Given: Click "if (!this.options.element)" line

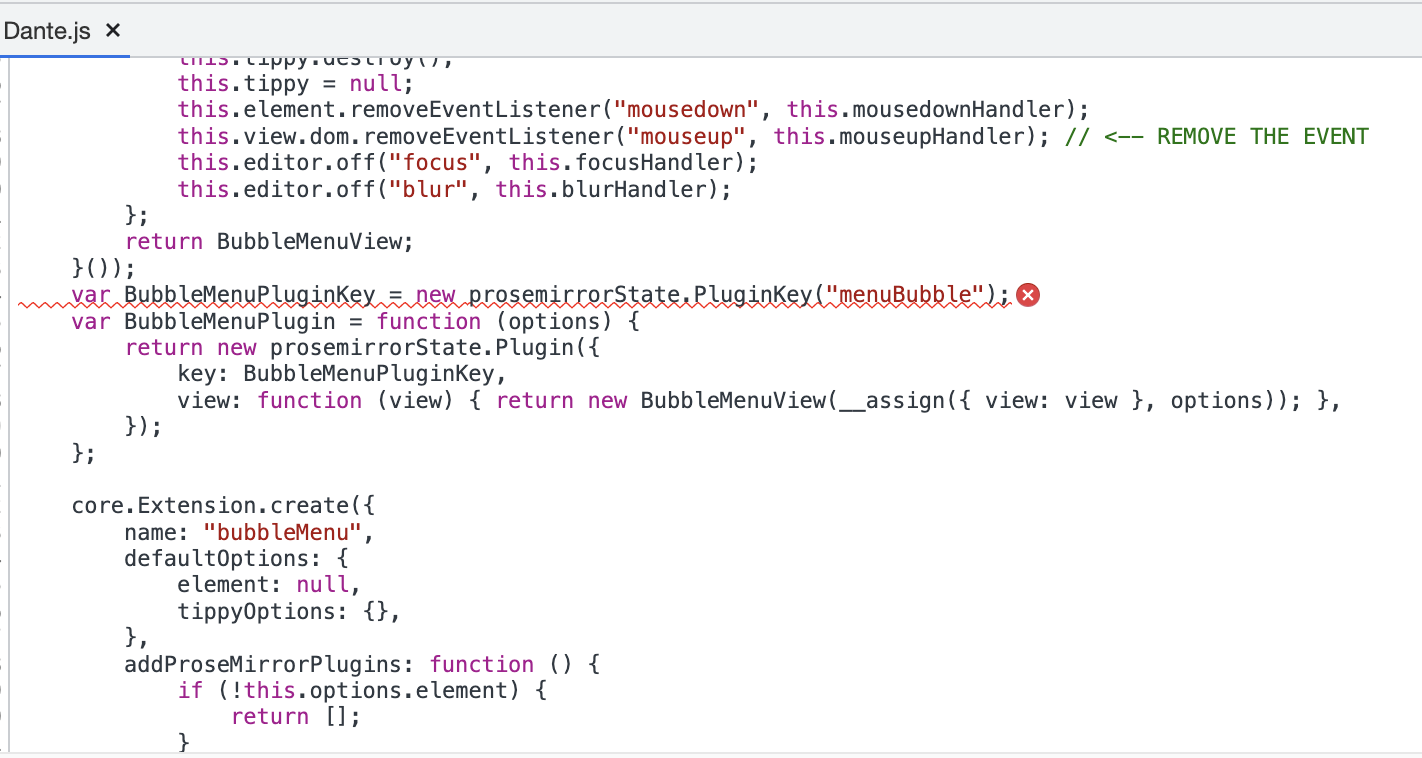Looking at the screenshot, I should pos(362,690).
